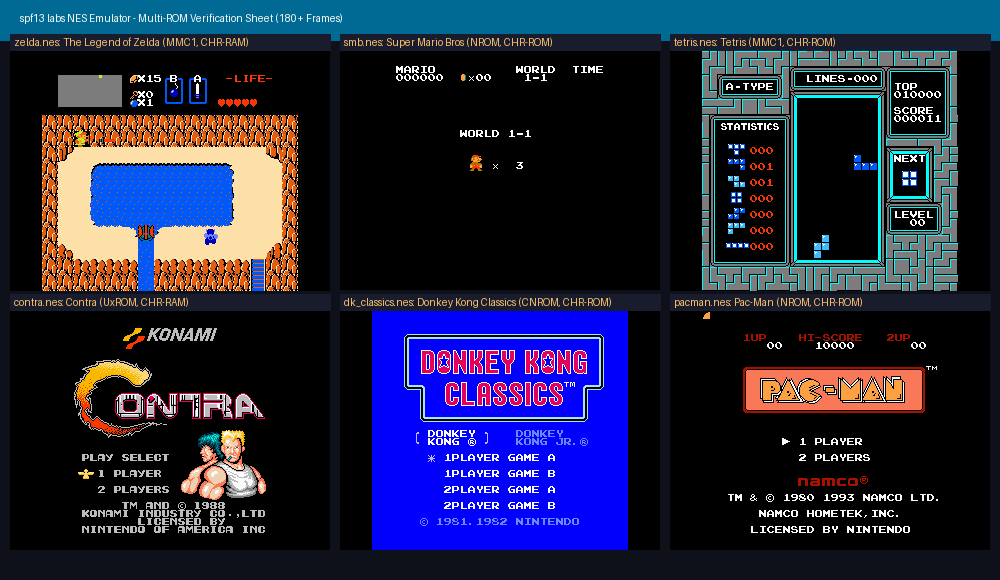Screen dimensions: 1000x580
Task: Choose 1PLAYER GAME B in Donkey Kong Classics
Action: [x=499, y=473]
